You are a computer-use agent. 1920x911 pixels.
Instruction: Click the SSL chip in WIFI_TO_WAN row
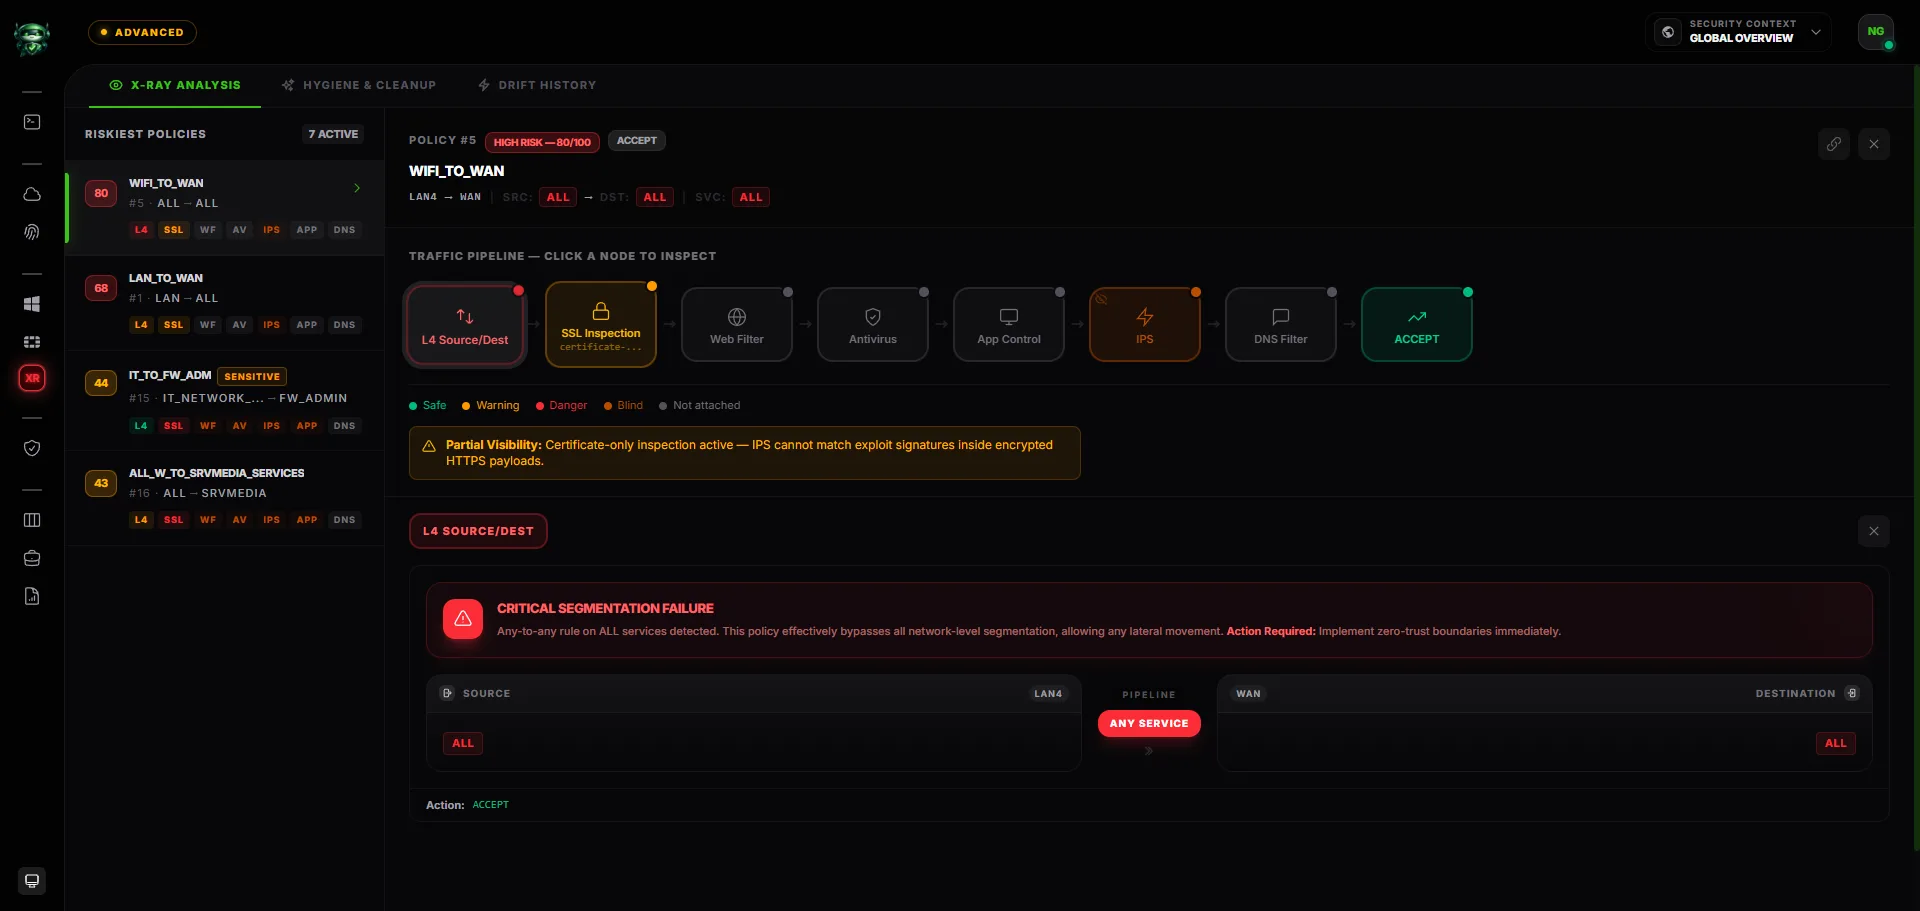point(174,230)
